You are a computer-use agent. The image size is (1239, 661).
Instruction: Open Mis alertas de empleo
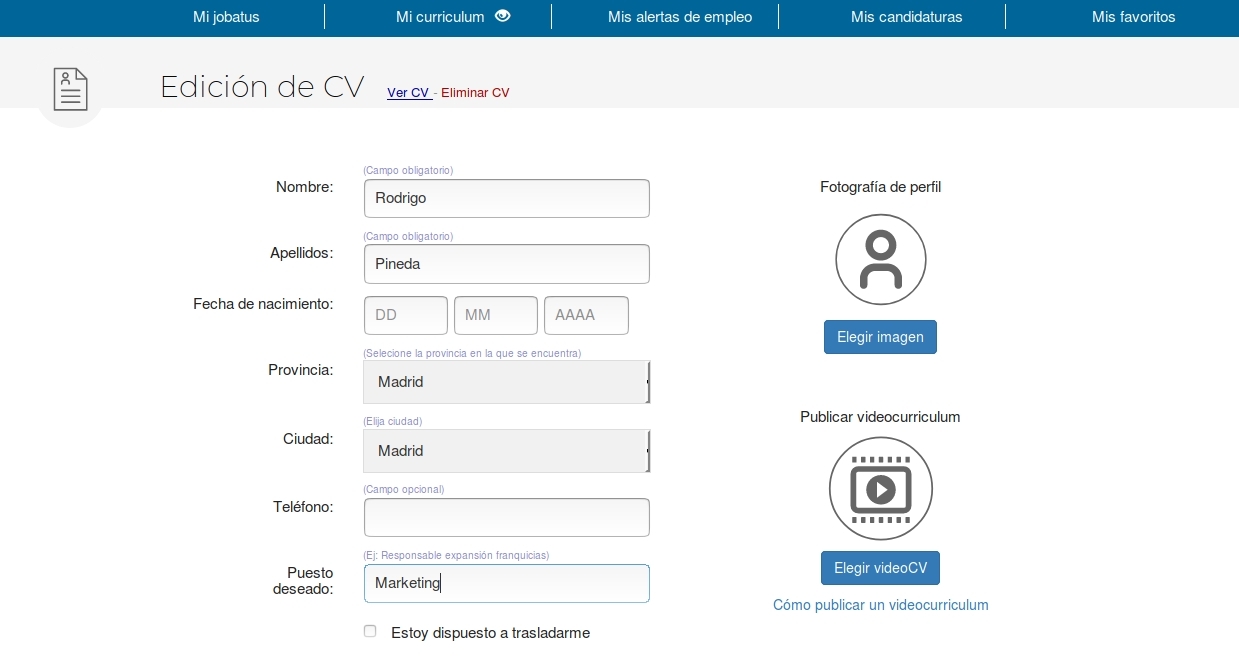click(679, 17)
